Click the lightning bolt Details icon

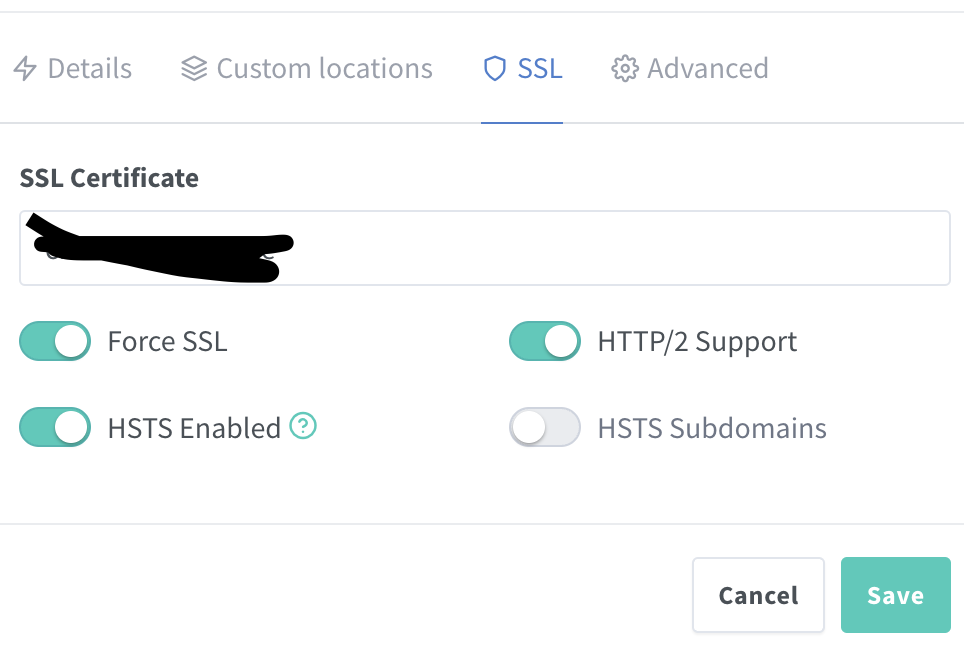pyautogui.click(x=25, y=68)
